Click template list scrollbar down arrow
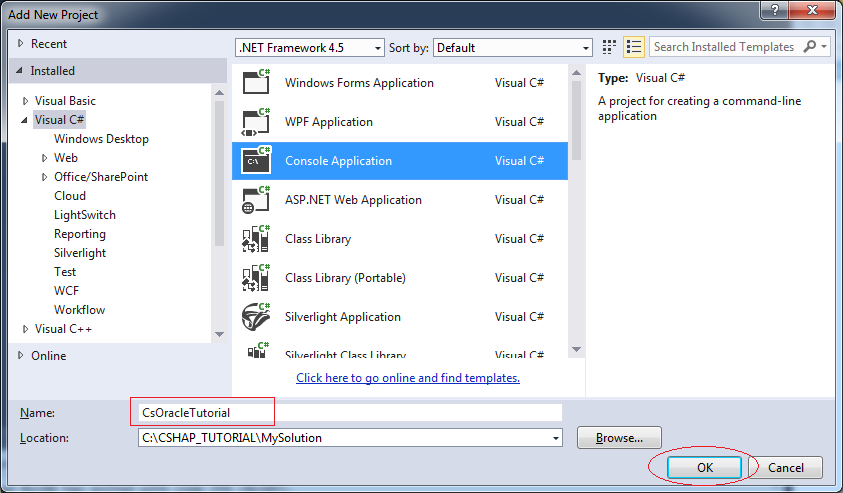843x493 pixels. click(x=576, y=349)
